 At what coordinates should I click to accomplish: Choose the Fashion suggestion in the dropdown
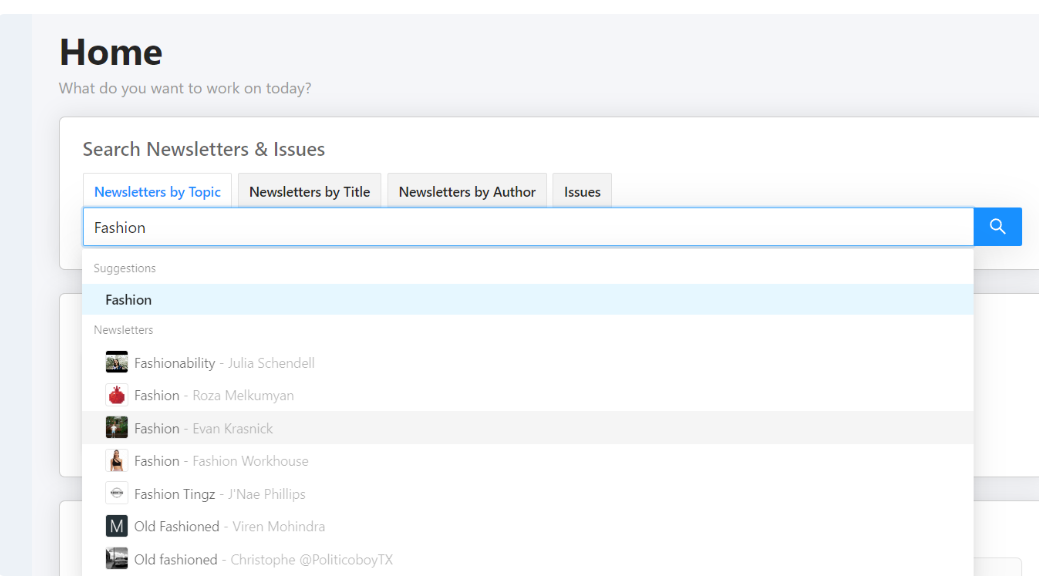(x=129, y=300)
